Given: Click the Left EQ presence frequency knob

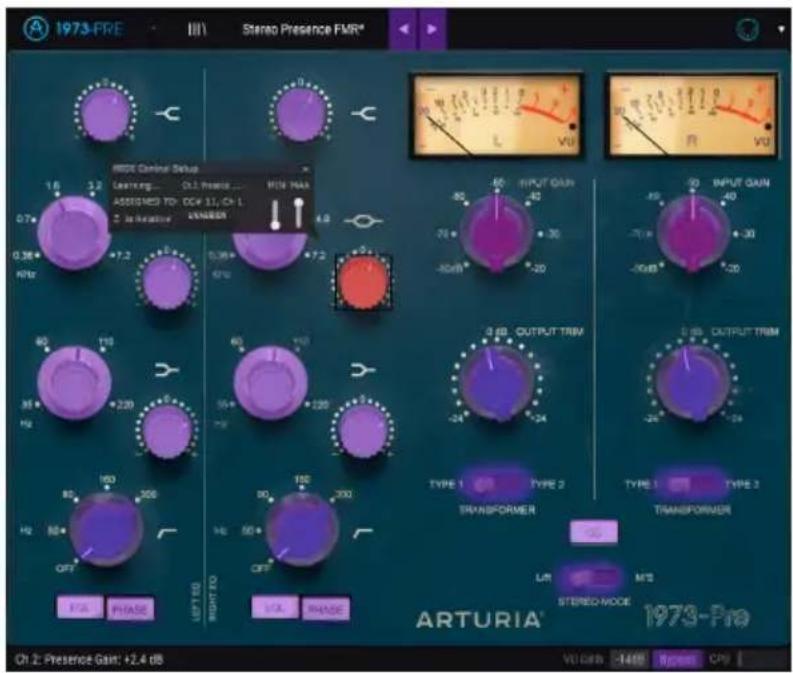Looking at the screenshot, I should pos(73,233).
